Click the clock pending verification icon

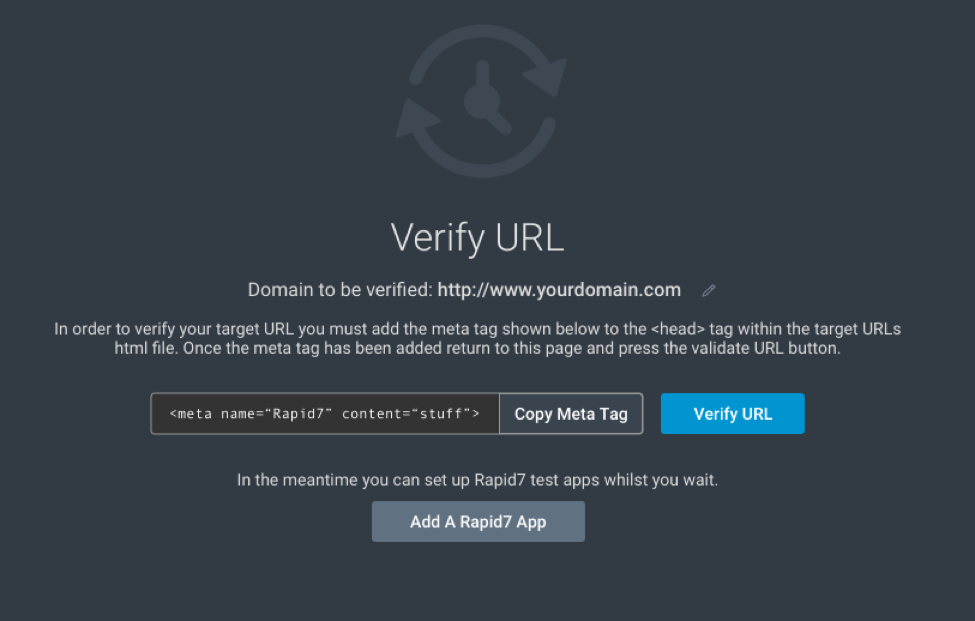[x=481, y=102]
